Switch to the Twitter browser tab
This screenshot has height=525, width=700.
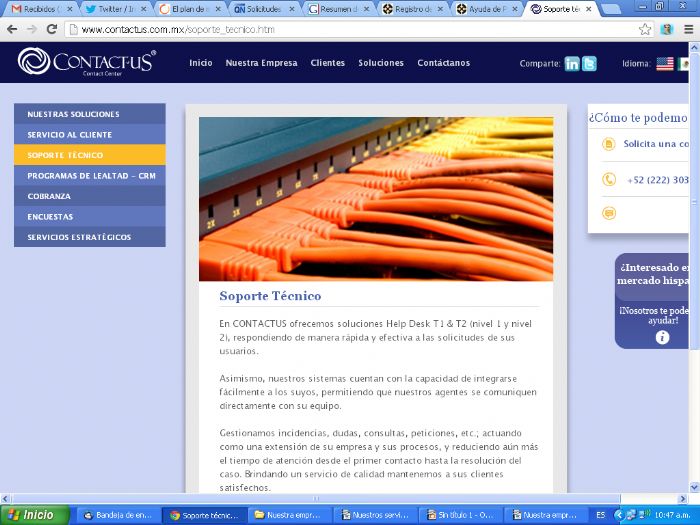click(x=116, y=9)
